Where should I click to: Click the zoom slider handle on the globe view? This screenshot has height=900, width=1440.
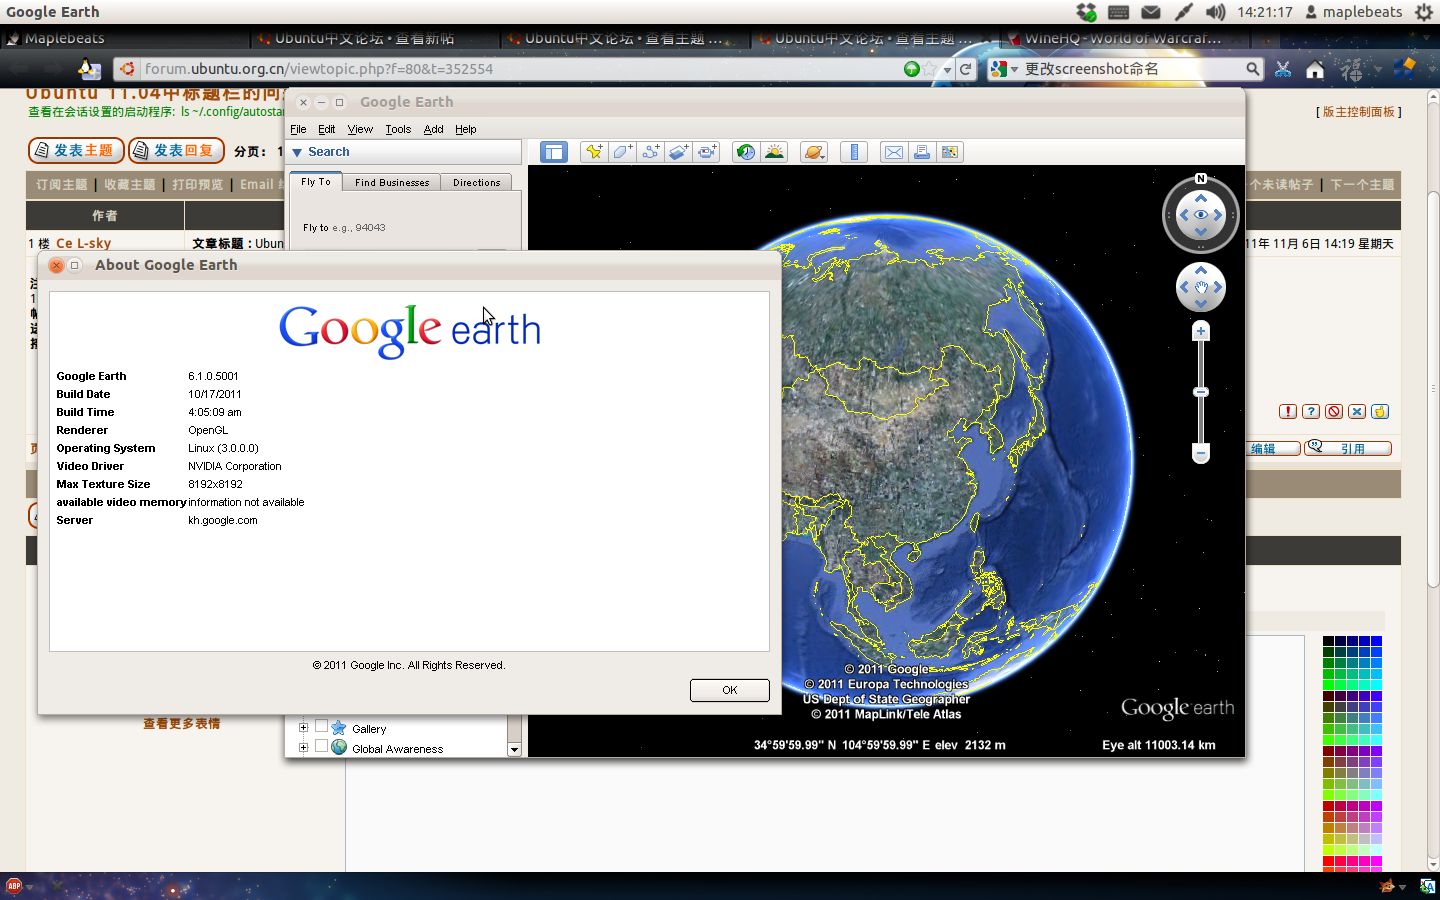[x=1201, y=392]
